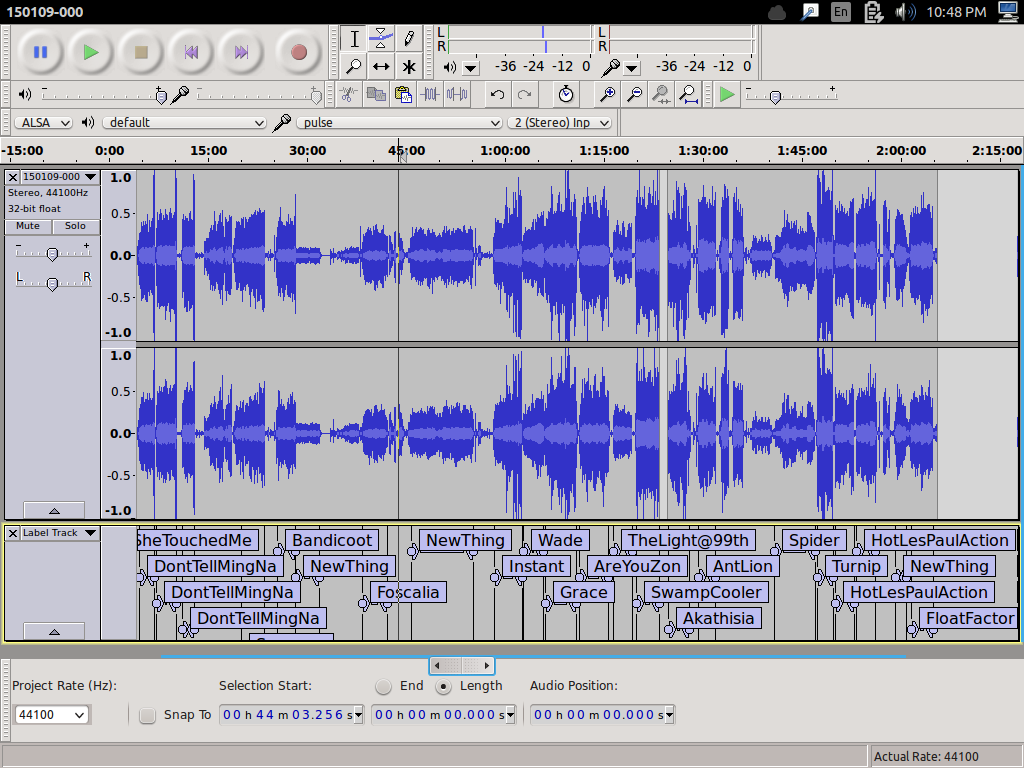Select the Multi-tool asterisk icon
The image size is (1024, 768).
point(409,67)
